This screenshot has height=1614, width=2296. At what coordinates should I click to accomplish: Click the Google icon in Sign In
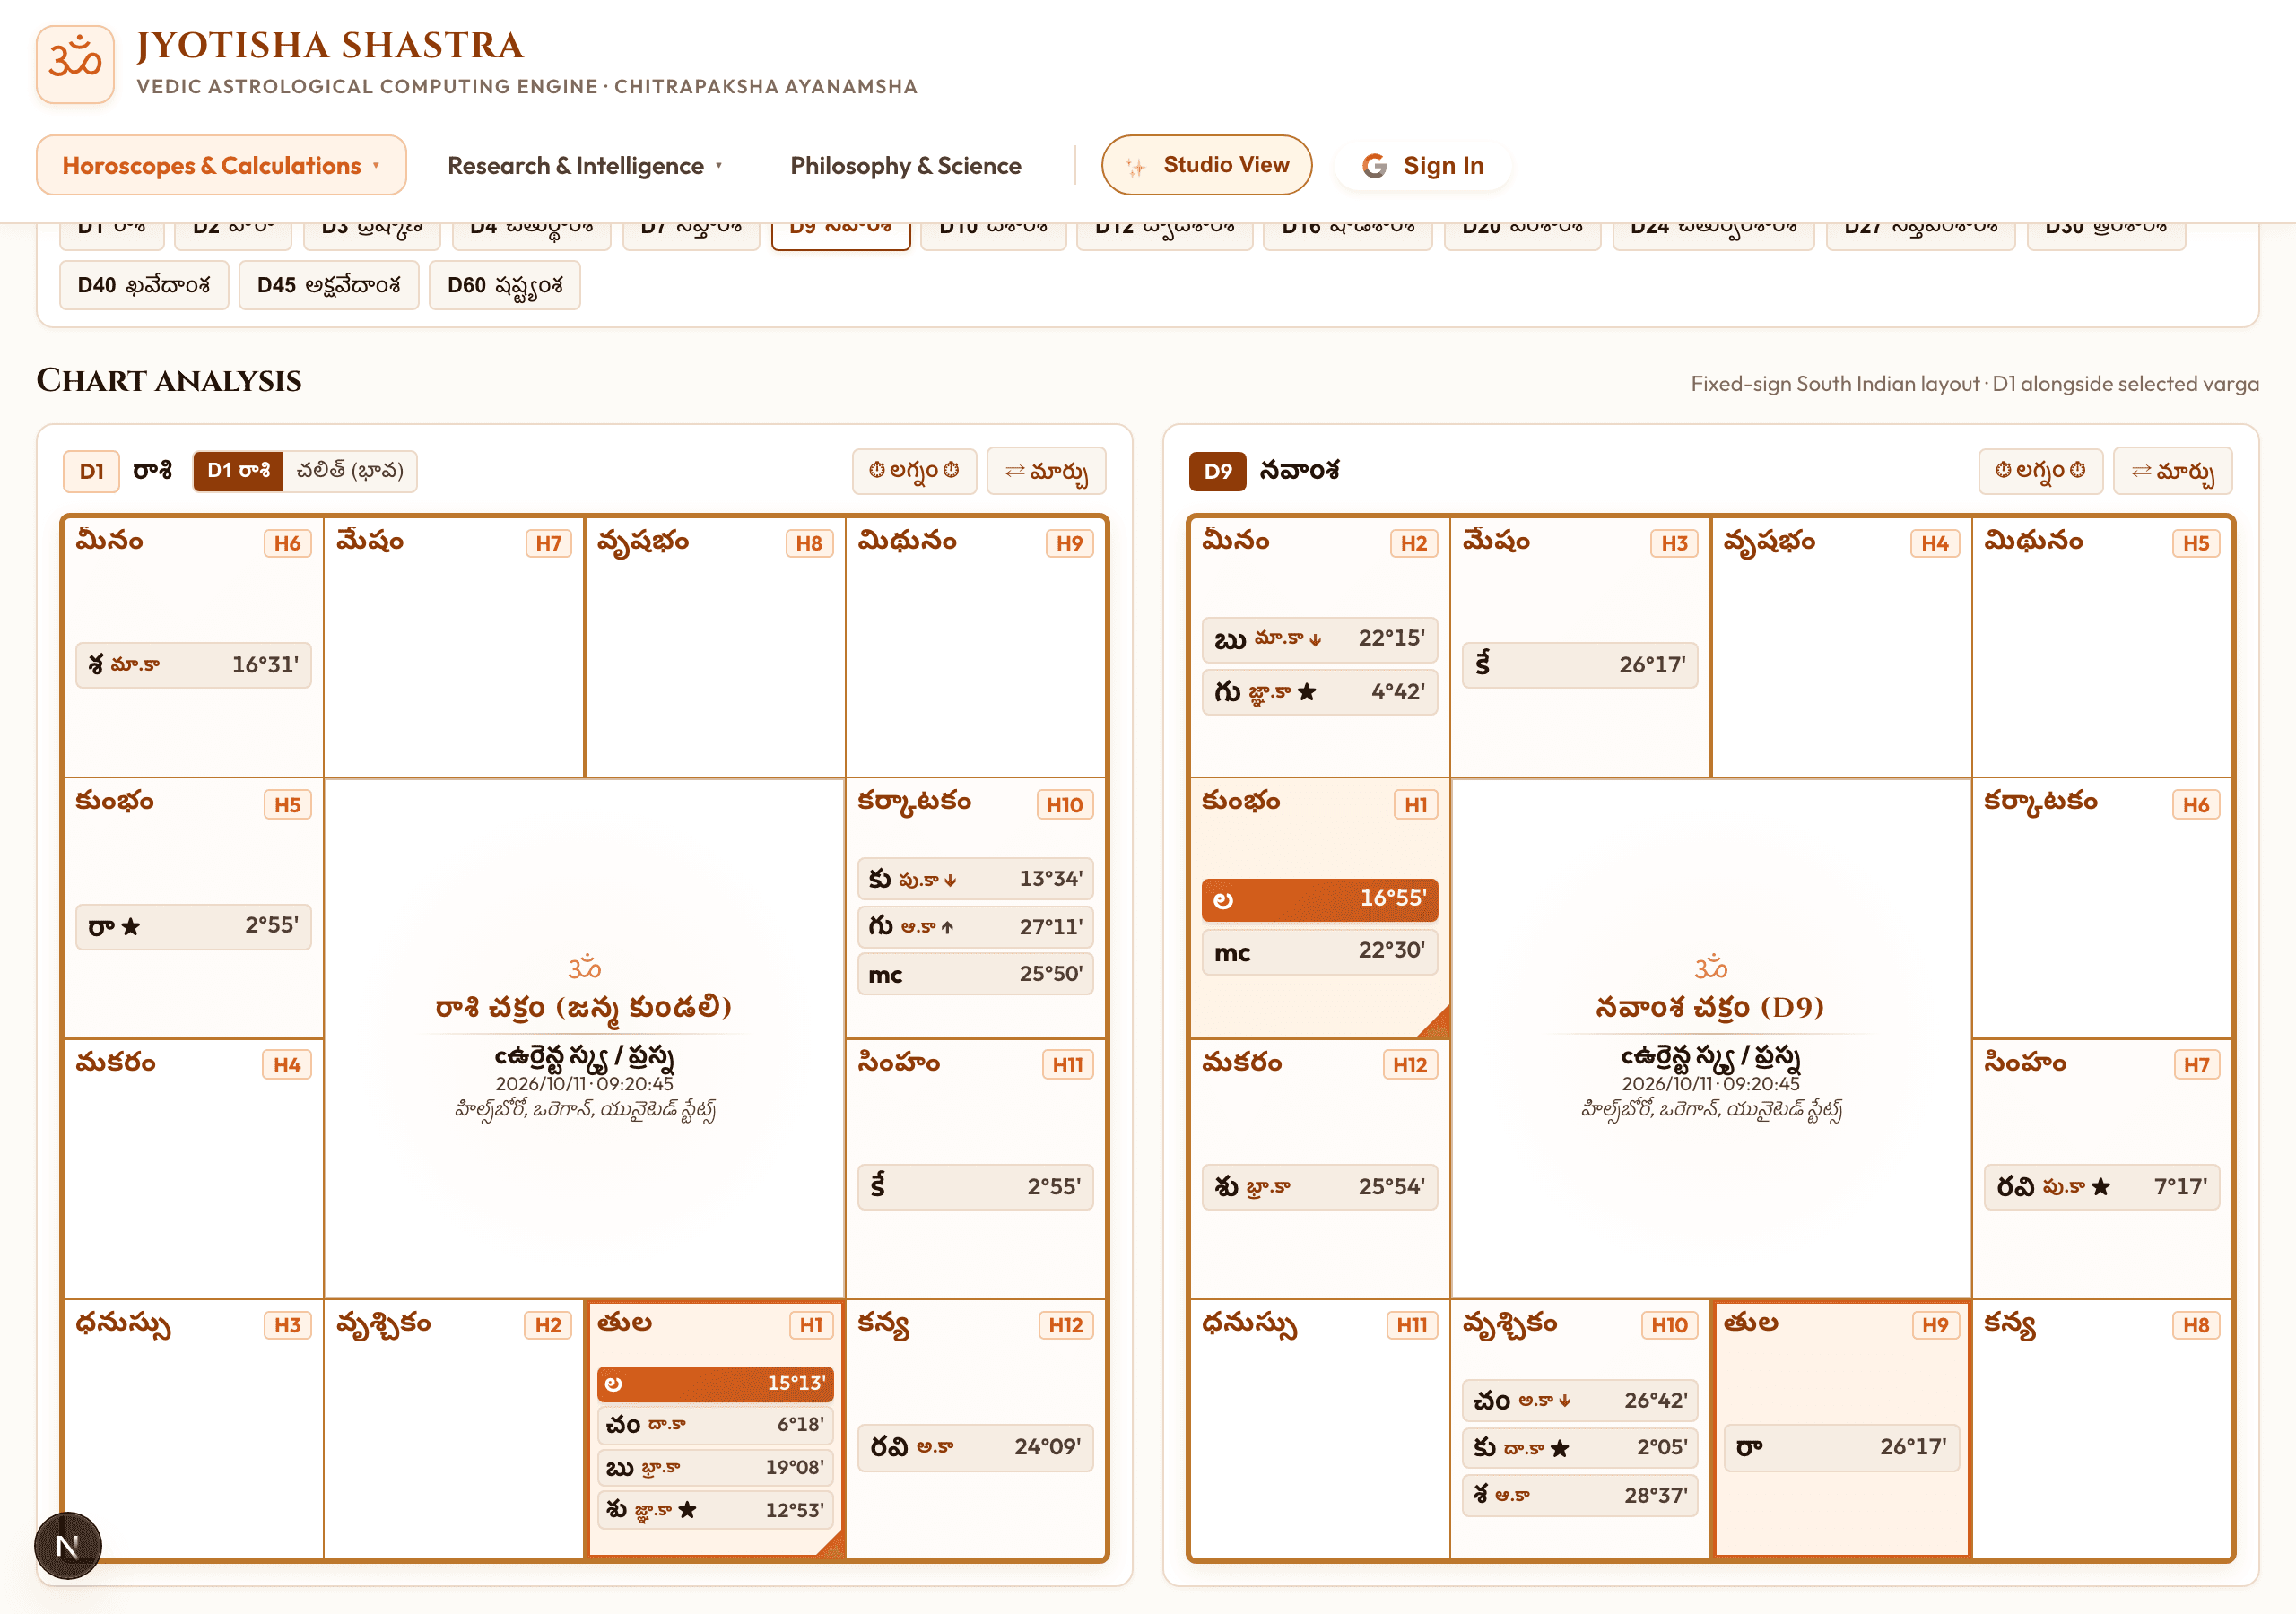[x=1374, y=166]
